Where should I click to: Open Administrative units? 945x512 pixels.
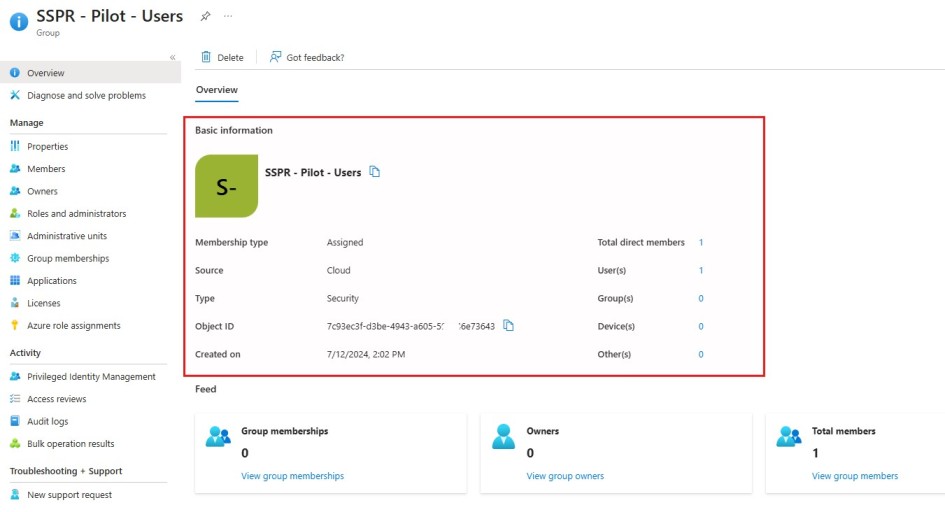point(67,236)
